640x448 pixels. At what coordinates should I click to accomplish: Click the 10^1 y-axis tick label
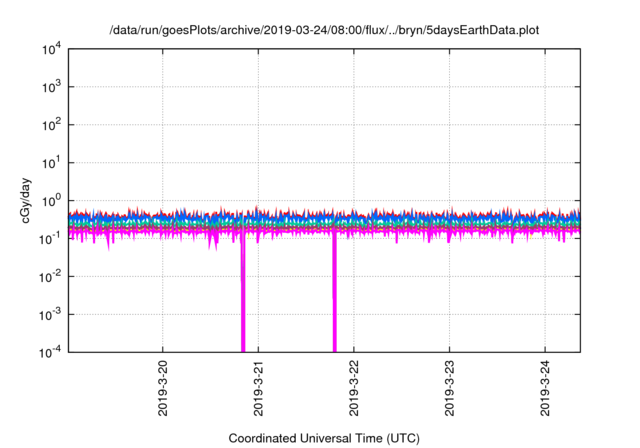pos(51,163)
